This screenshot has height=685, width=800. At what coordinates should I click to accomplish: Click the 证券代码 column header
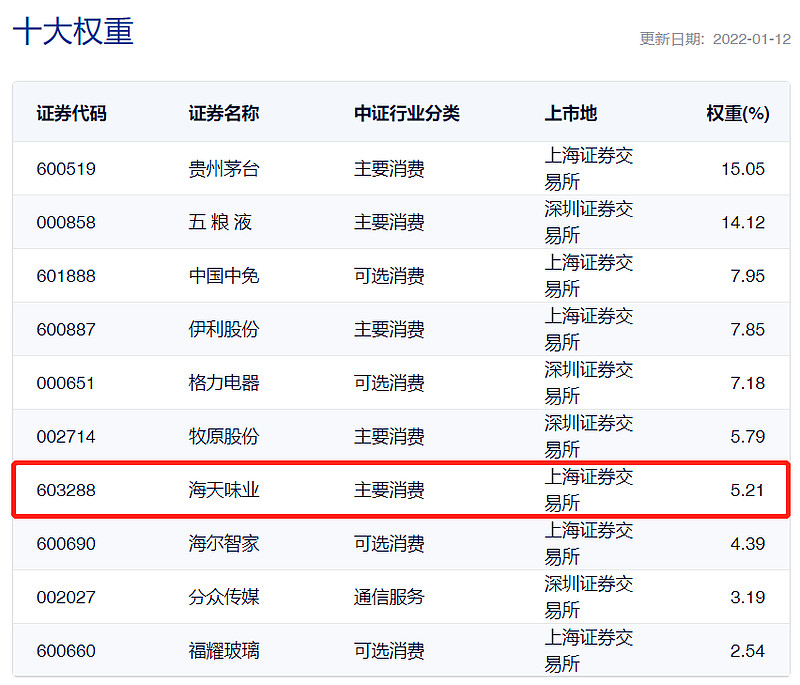(x=71, y=113)
